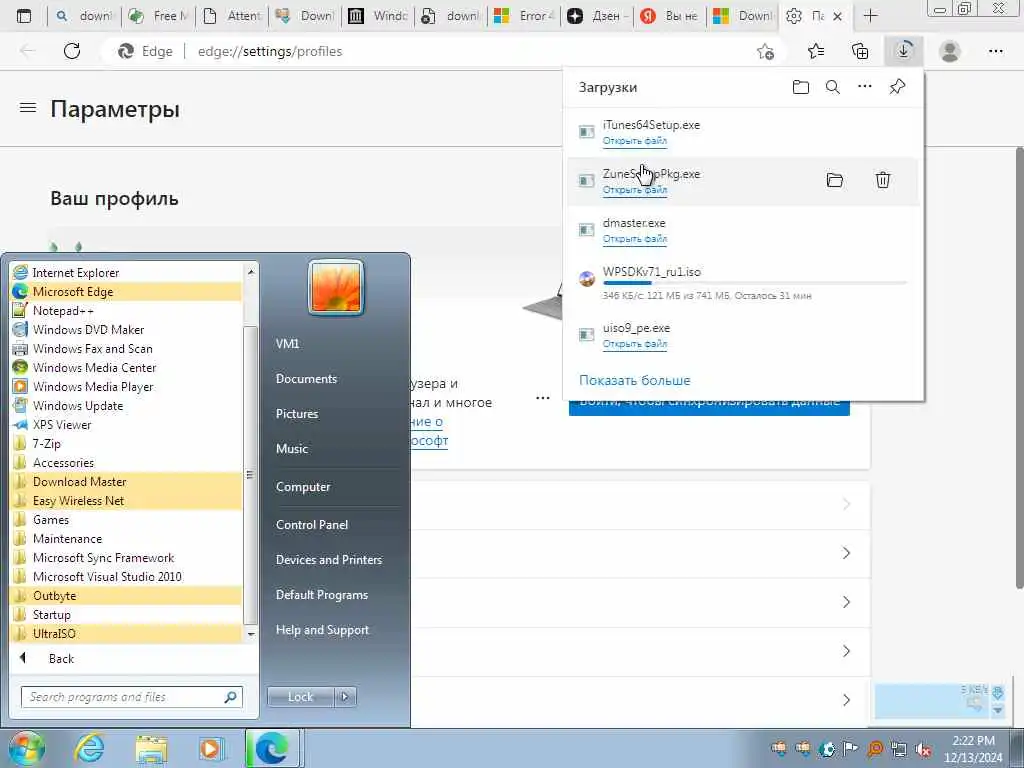Click the Lock button in Start menu
This screenshot has width=1024, height=768.
click(x=300, y=697)
